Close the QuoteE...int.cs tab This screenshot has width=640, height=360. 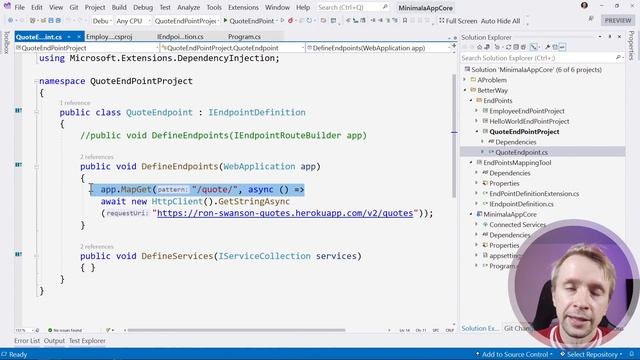pyautogui.click(x=79, y=37)
